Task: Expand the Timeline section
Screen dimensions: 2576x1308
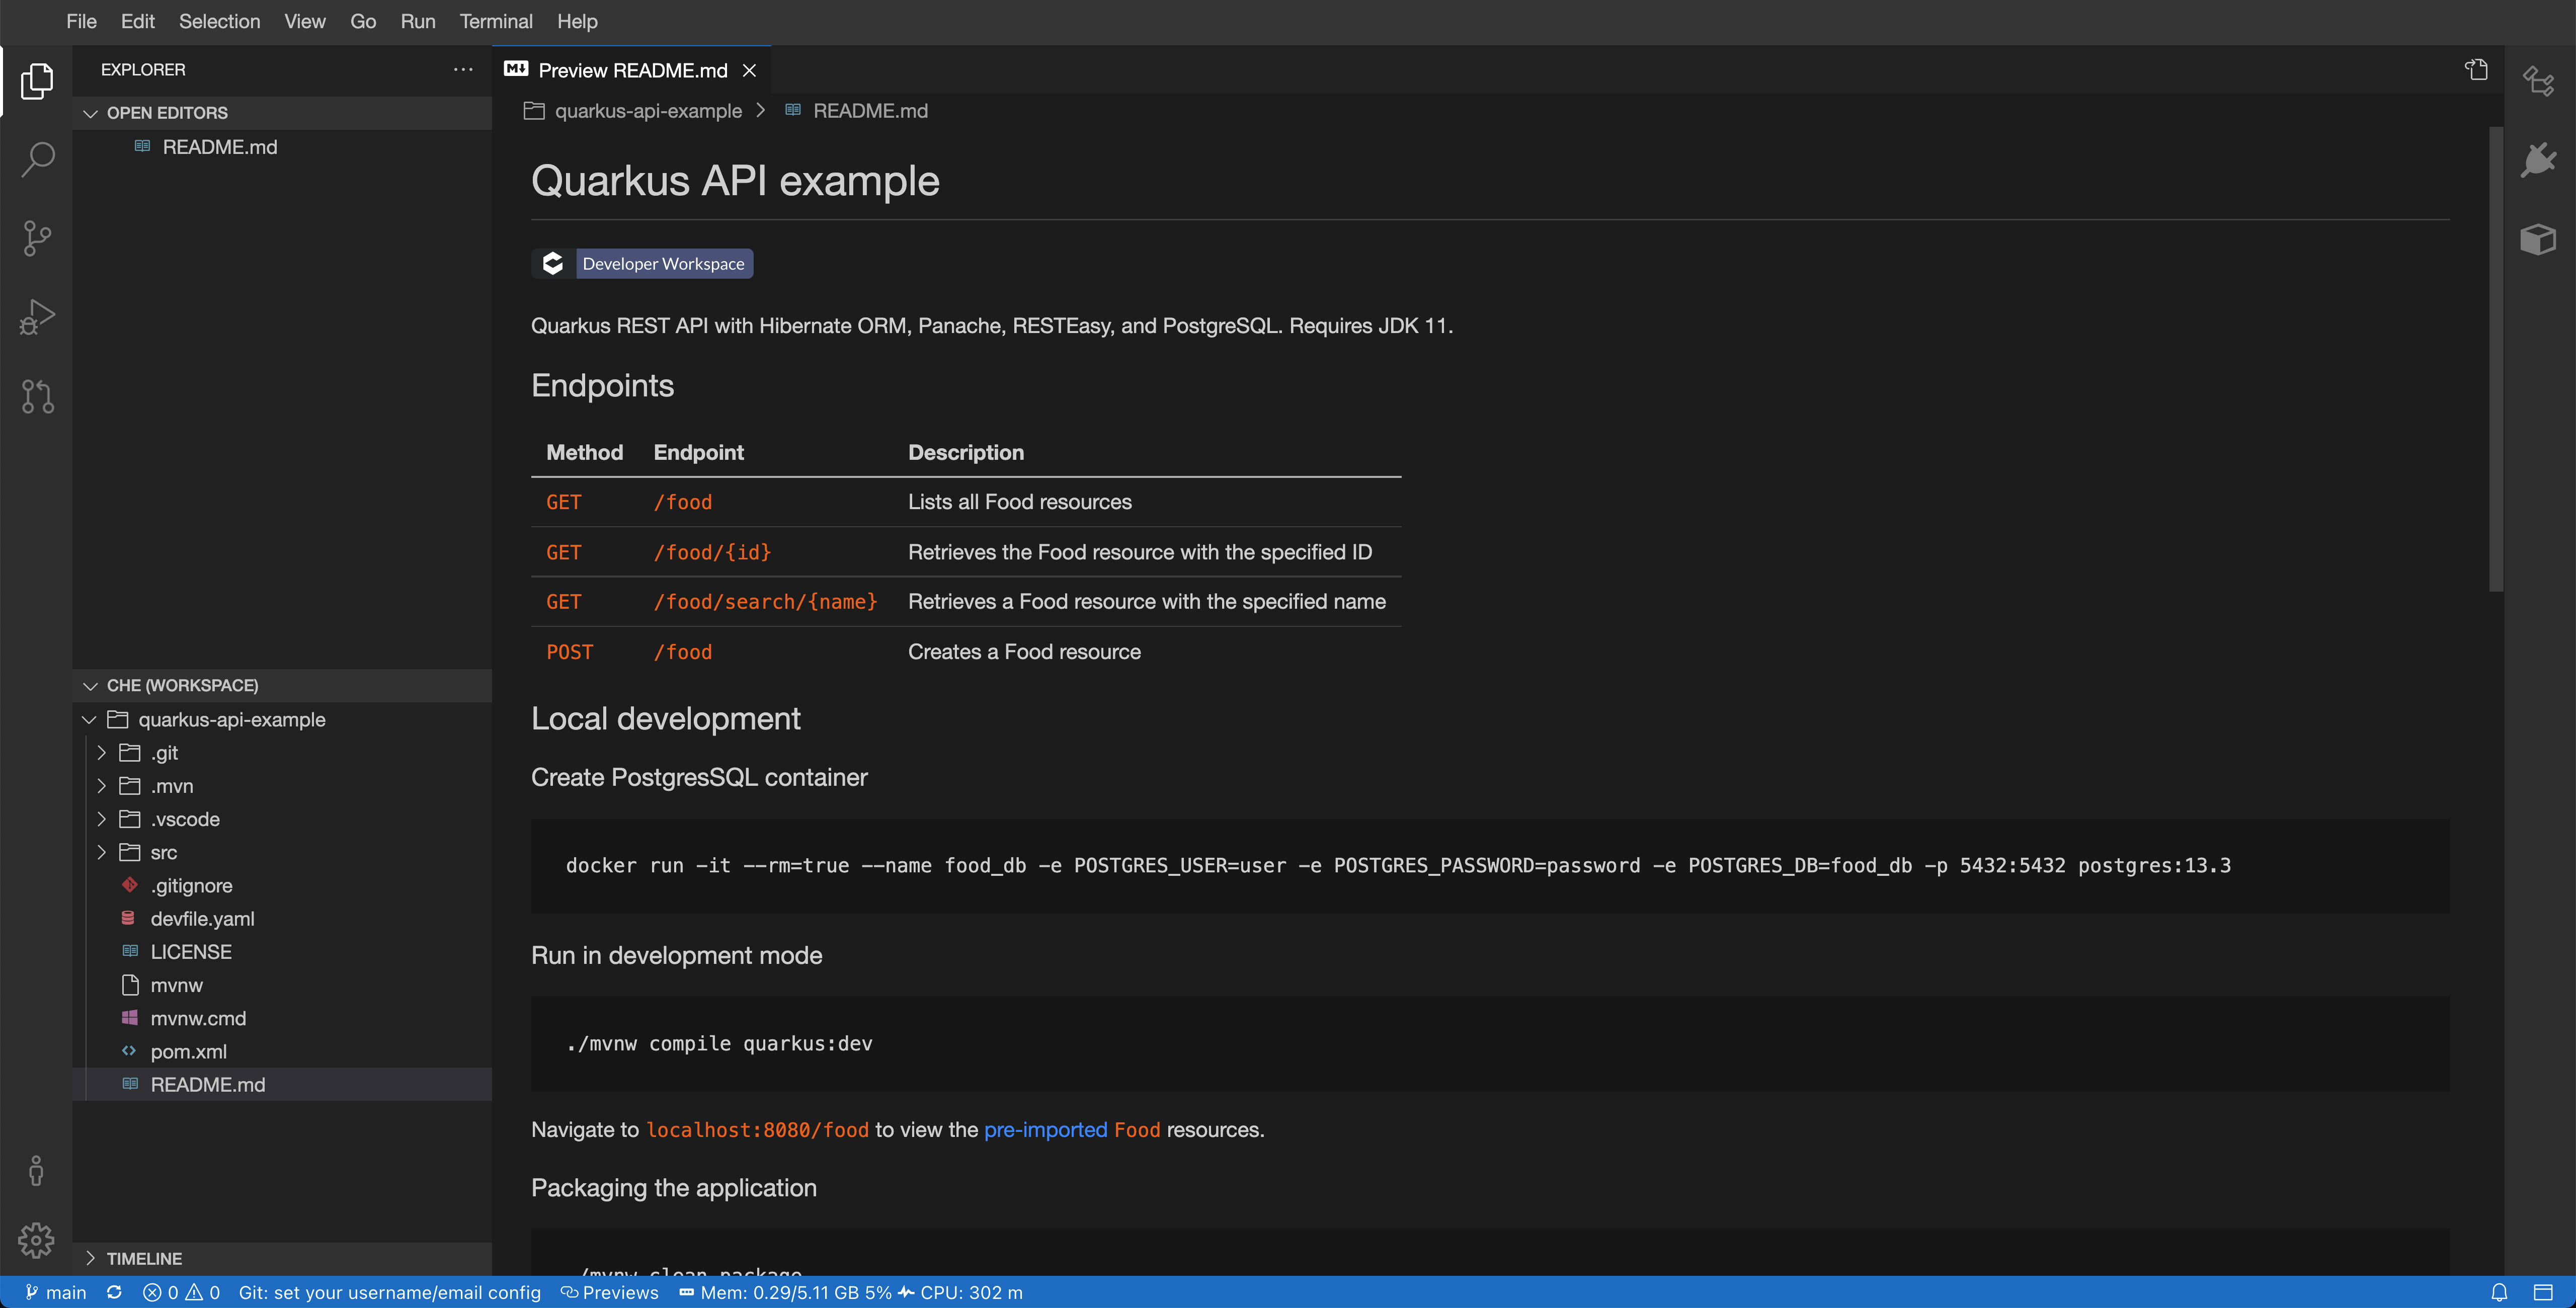Action: point(283,1258)
